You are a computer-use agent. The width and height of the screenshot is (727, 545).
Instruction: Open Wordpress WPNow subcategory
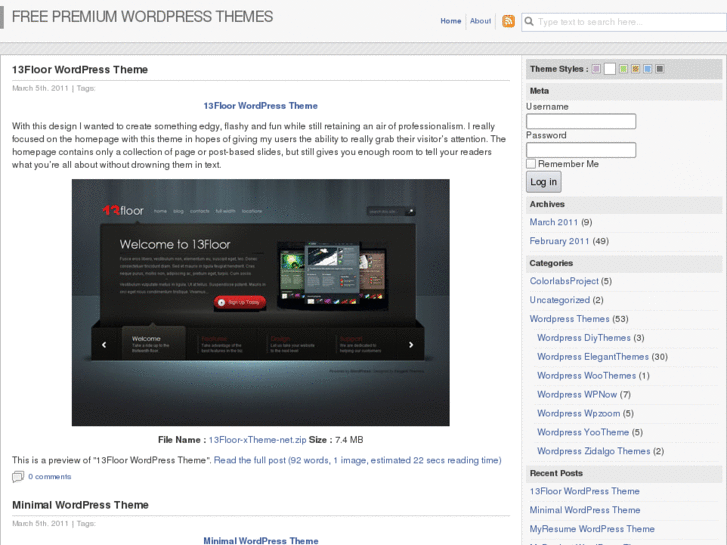[577, 395]
